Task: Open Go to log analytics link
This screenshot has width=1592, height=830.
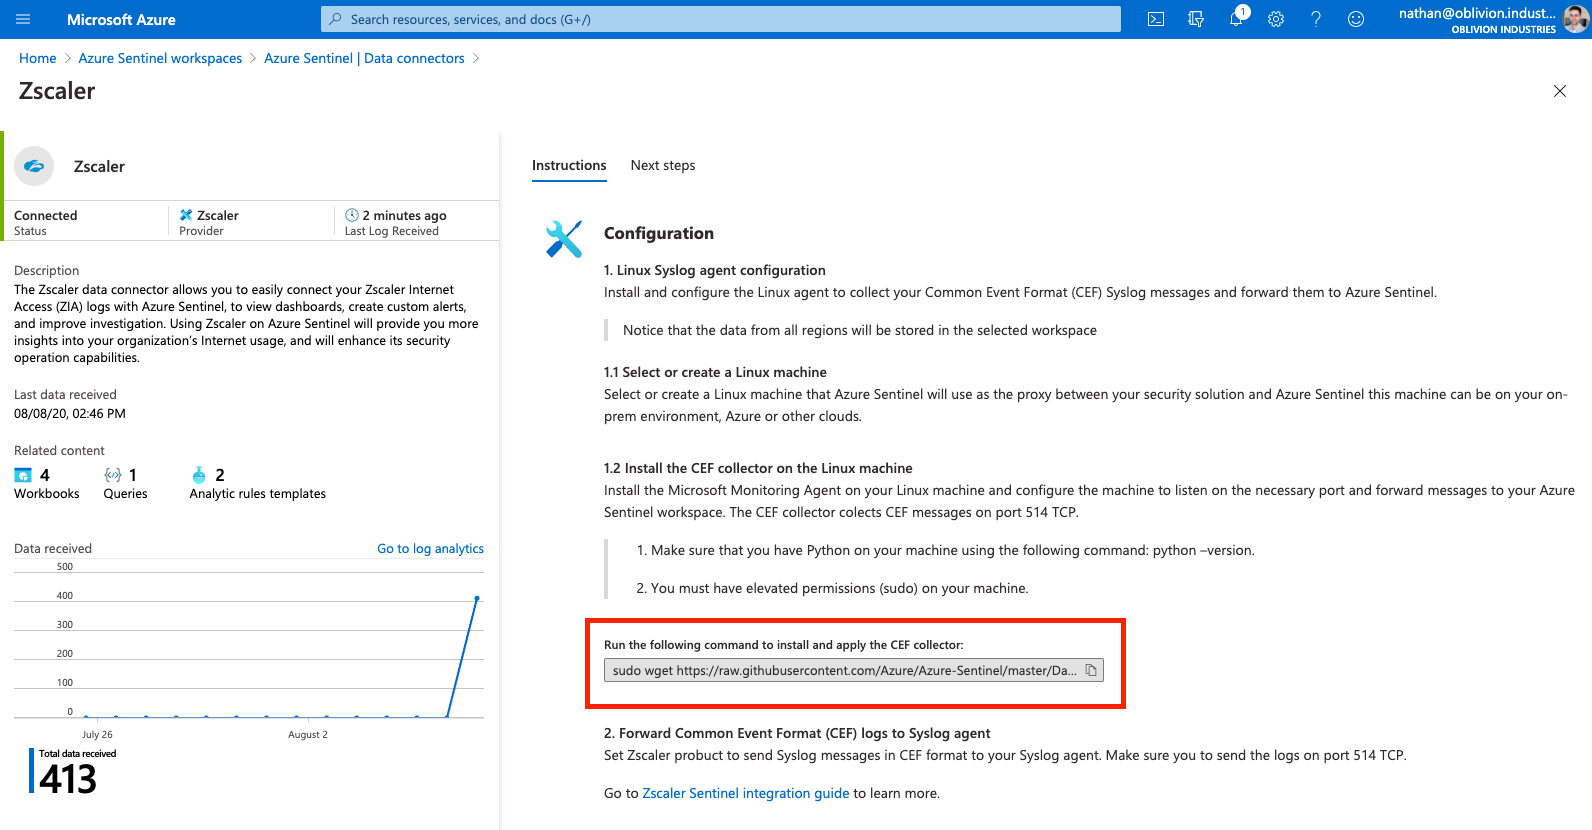Action: [430, 548]
